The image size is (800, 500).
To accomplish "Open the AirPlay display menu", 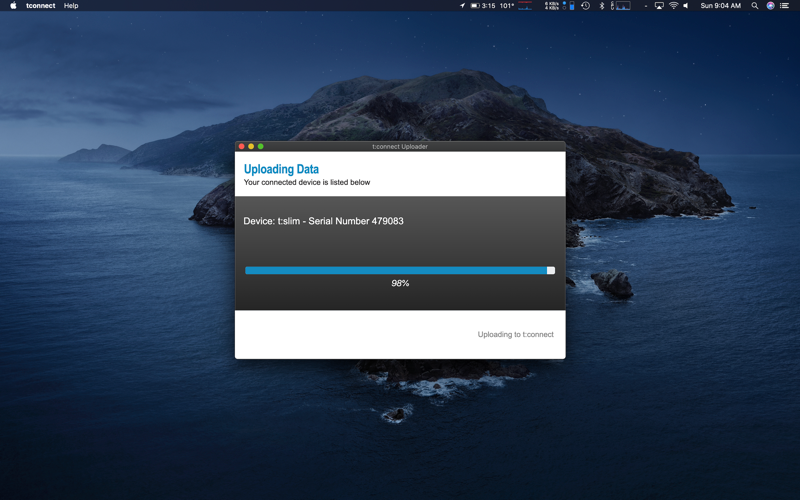I will (x=659, y=6).
